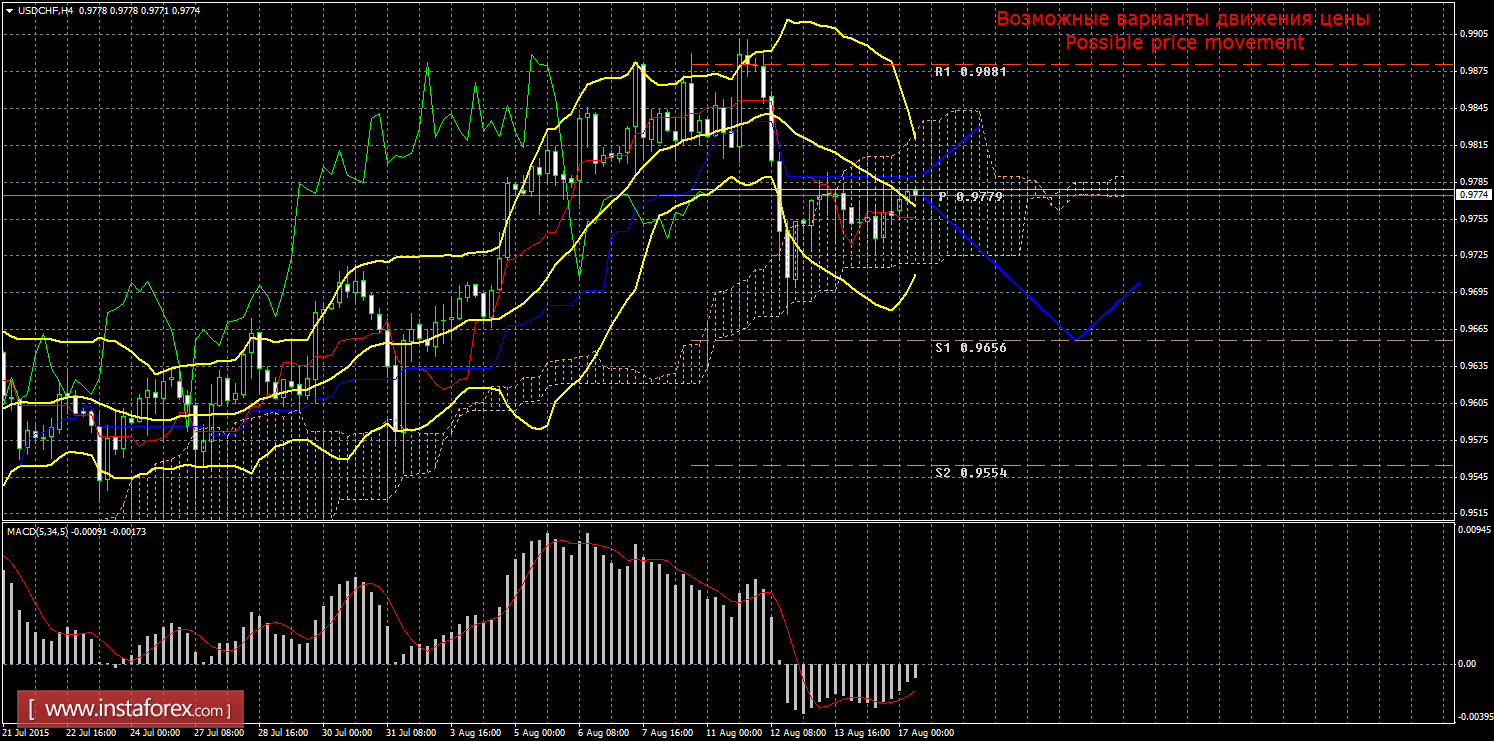The height and width of the screenshot is (741, 1494).
Task: Select the 0.00 MACD zero-level label
Action: [x=1469, y=664]
